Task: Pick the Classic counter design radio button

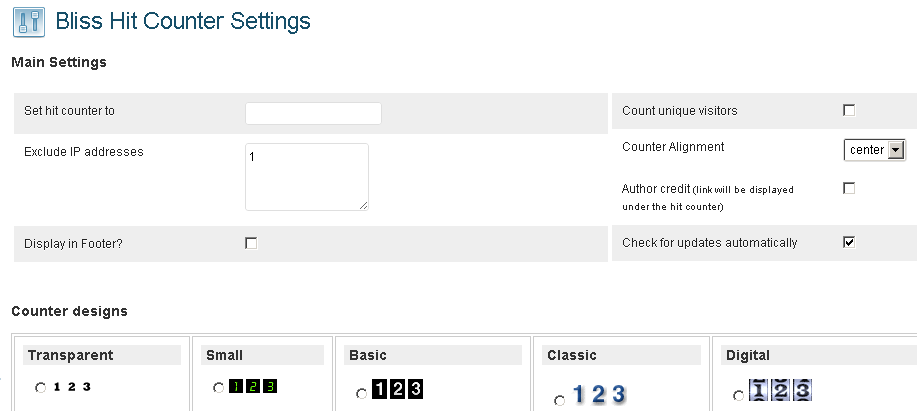Action: [x=559, y=399]
